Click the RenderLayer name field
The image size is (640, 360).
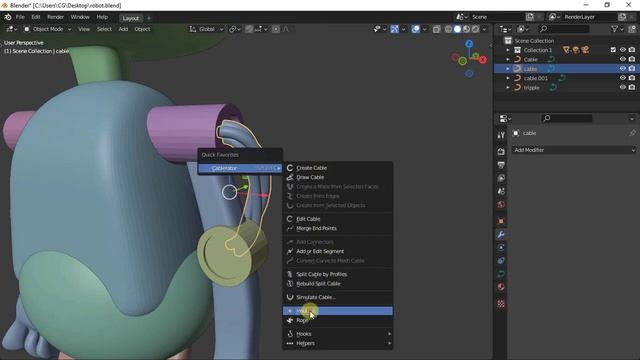pyautogui.click(x=589, y=17)
